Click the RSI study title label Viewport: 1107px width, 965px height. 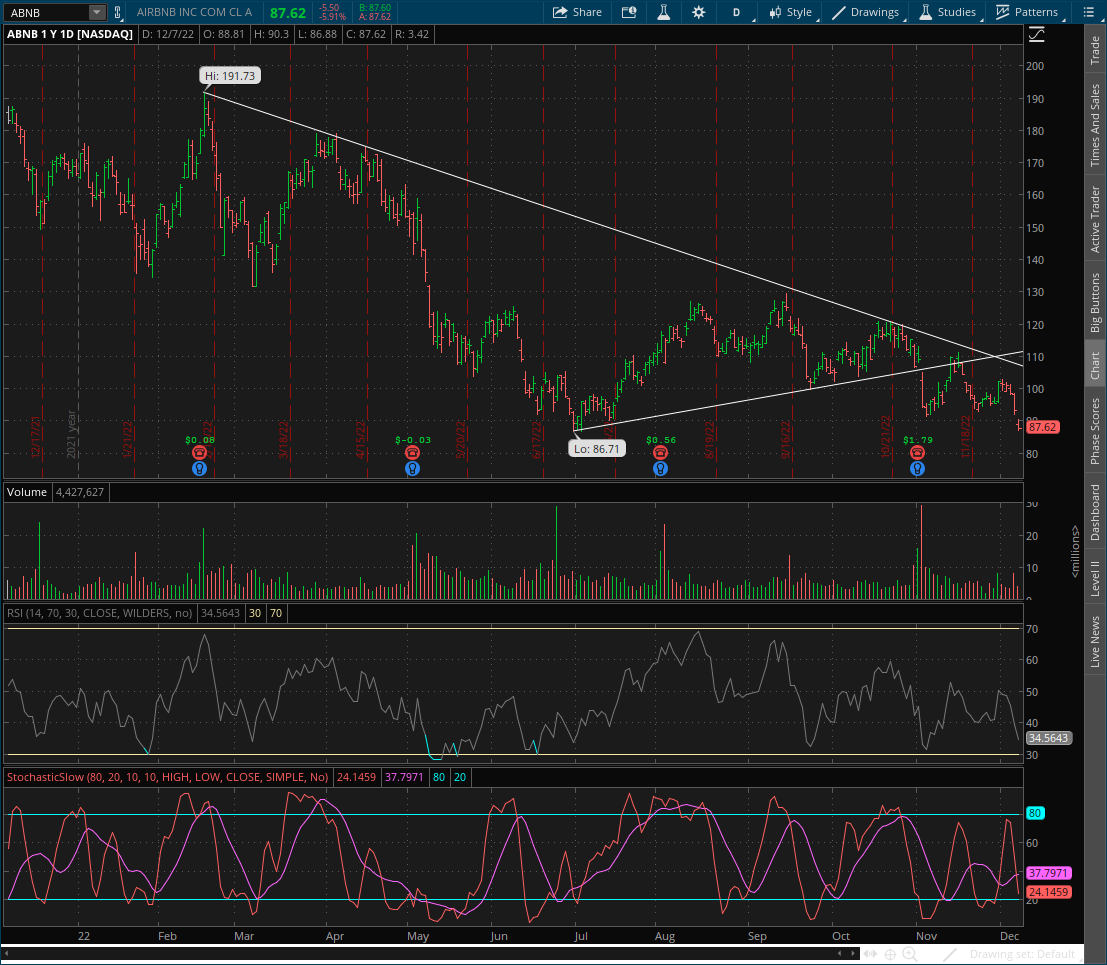[x=100, y=613]
